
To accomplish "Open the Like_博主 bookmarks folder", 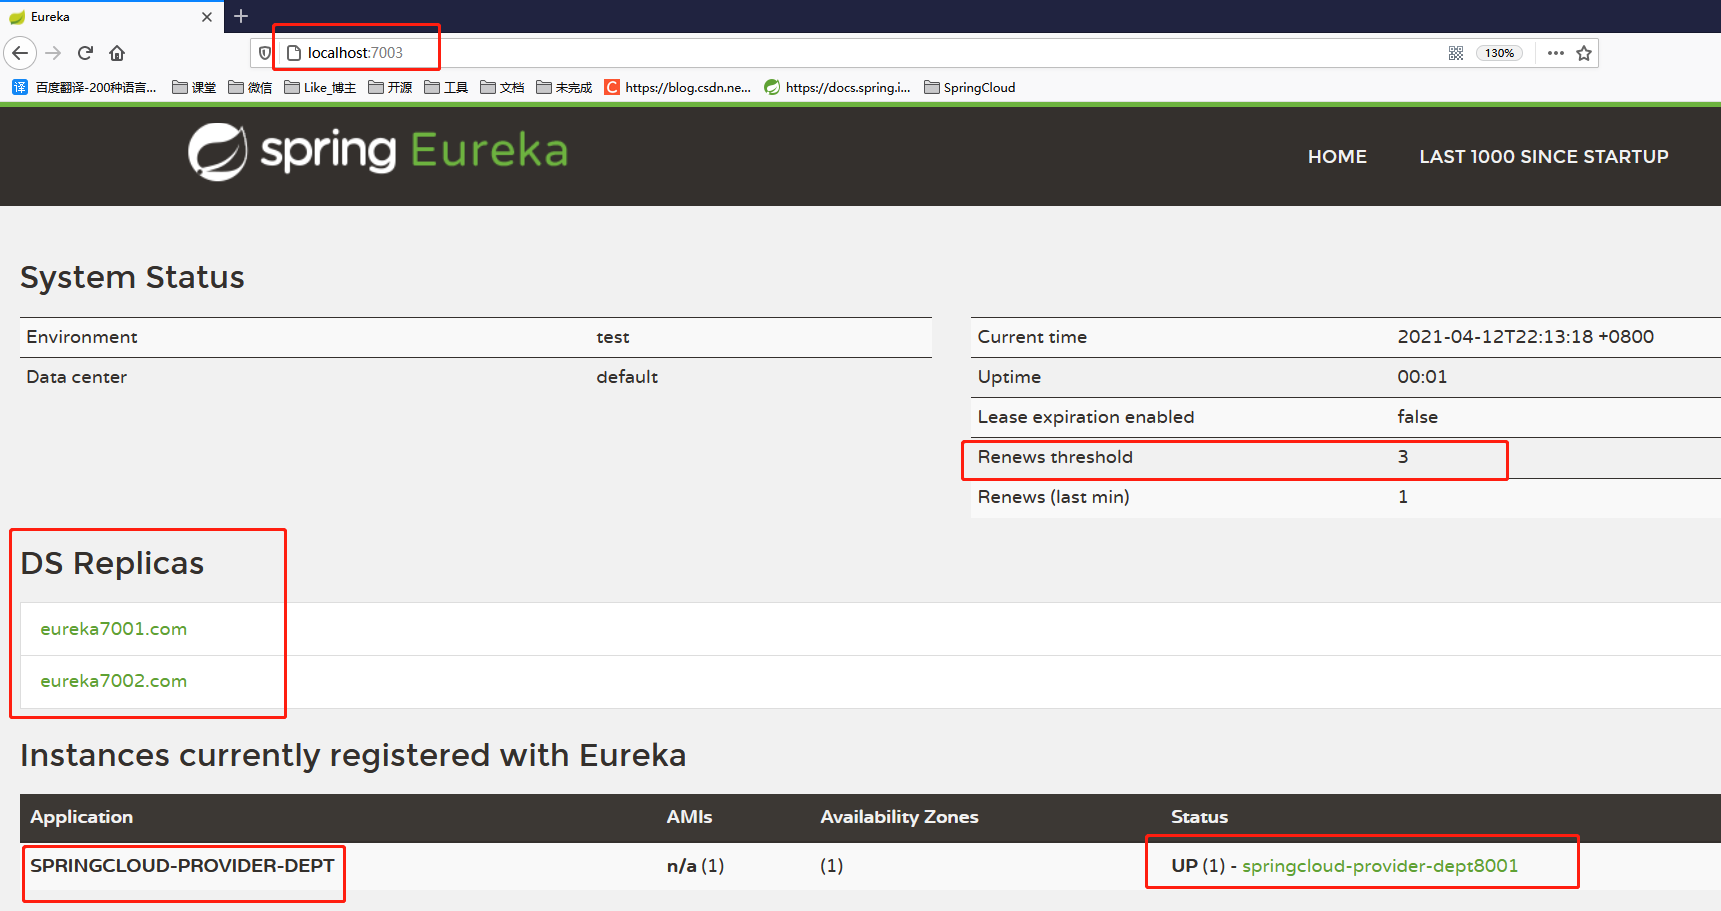I will [x=320, y=88].
